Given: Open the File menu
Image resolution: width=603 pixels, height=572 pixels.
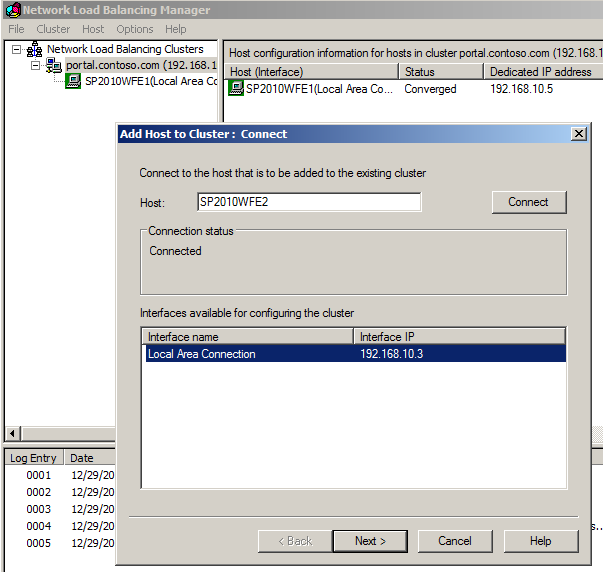Looking at the screenshot, I should point(16,29).
